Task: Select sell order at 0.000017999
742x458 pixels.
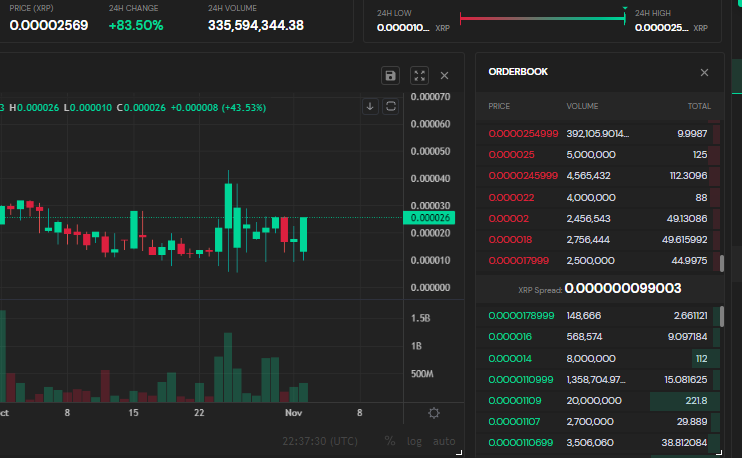Action: click(598, 261)
